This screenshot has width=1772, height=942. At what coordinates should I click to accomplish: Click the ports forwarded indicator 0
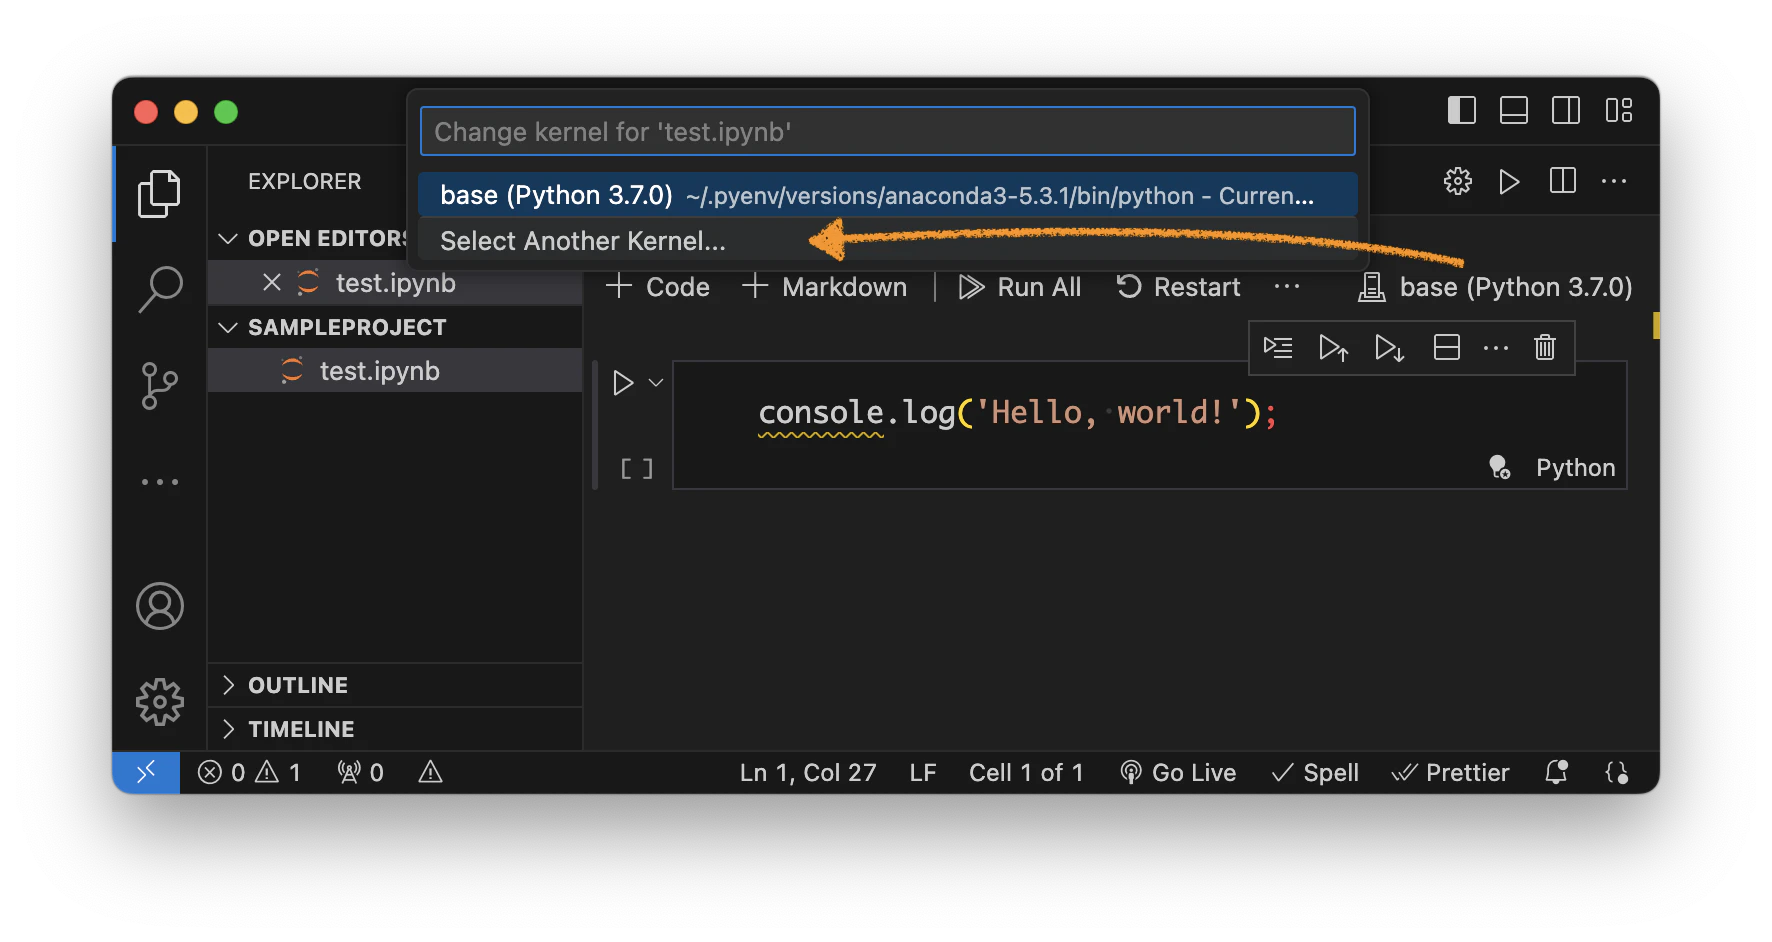tap(360, 772)
